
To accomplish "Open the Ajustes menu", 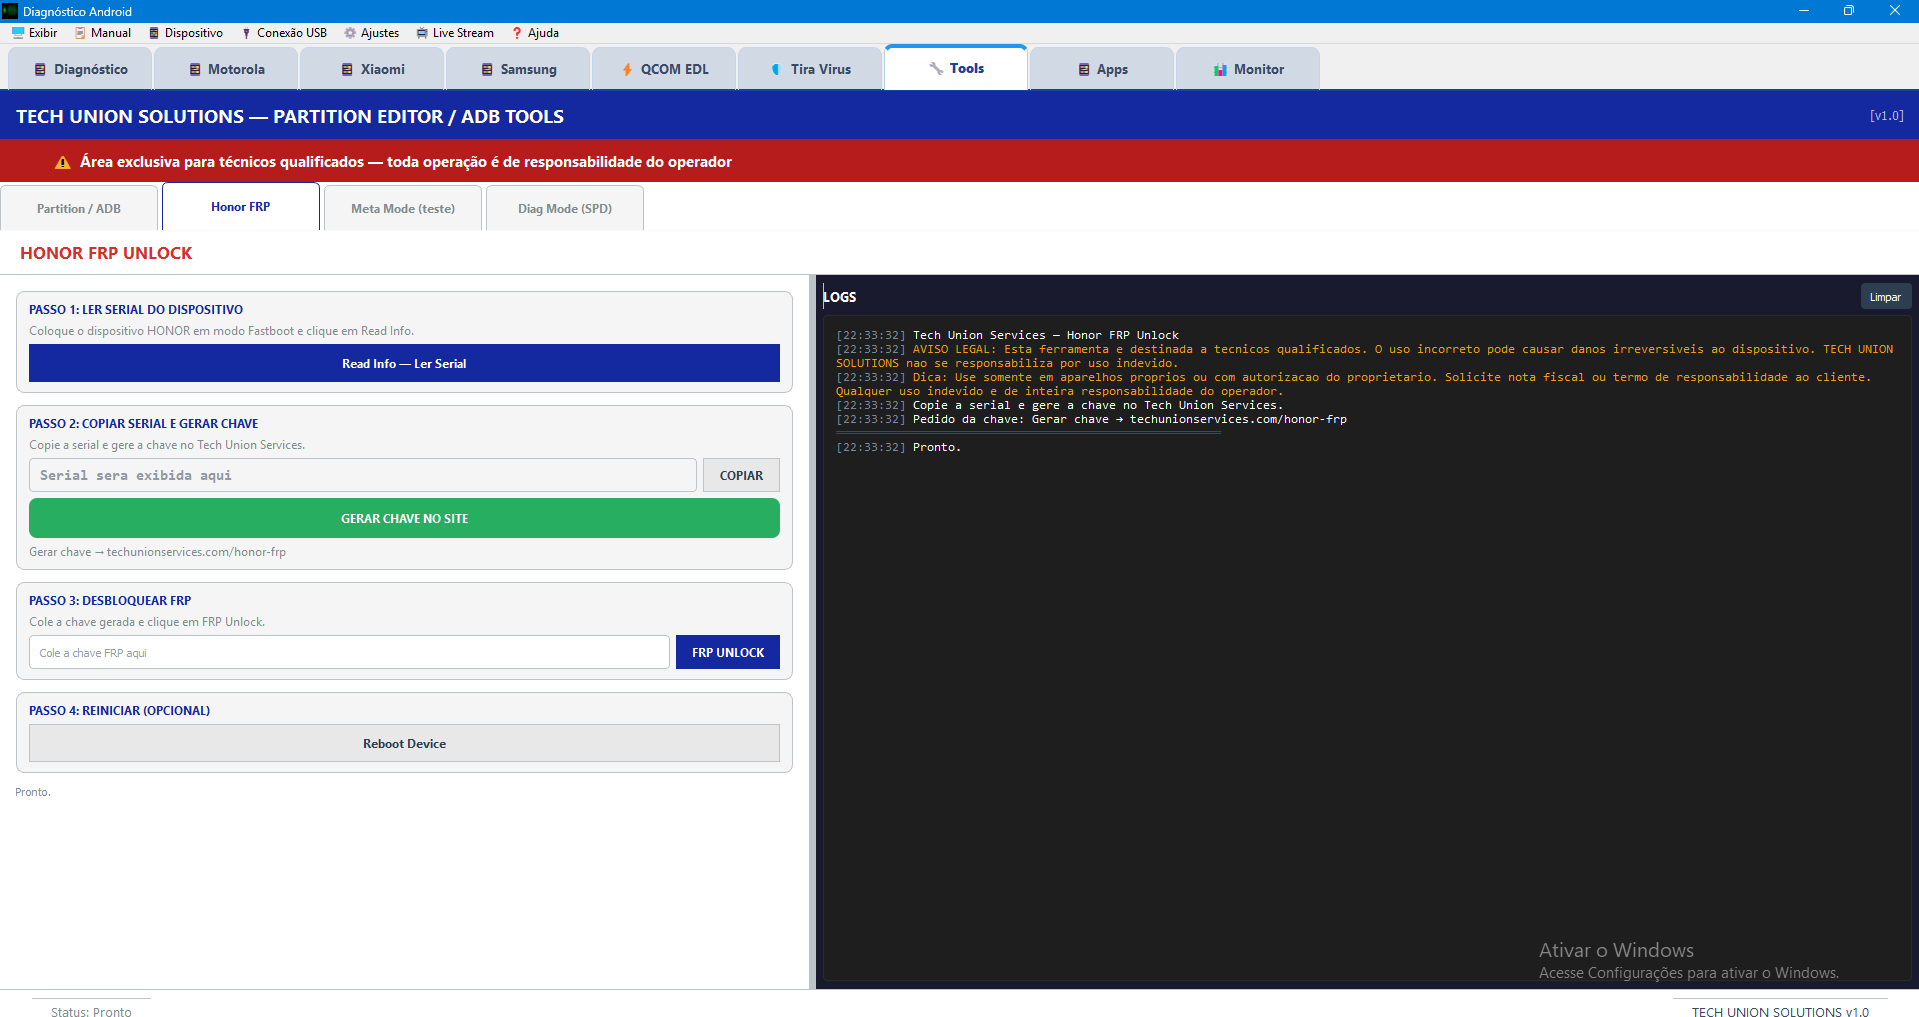I will 371,33.
